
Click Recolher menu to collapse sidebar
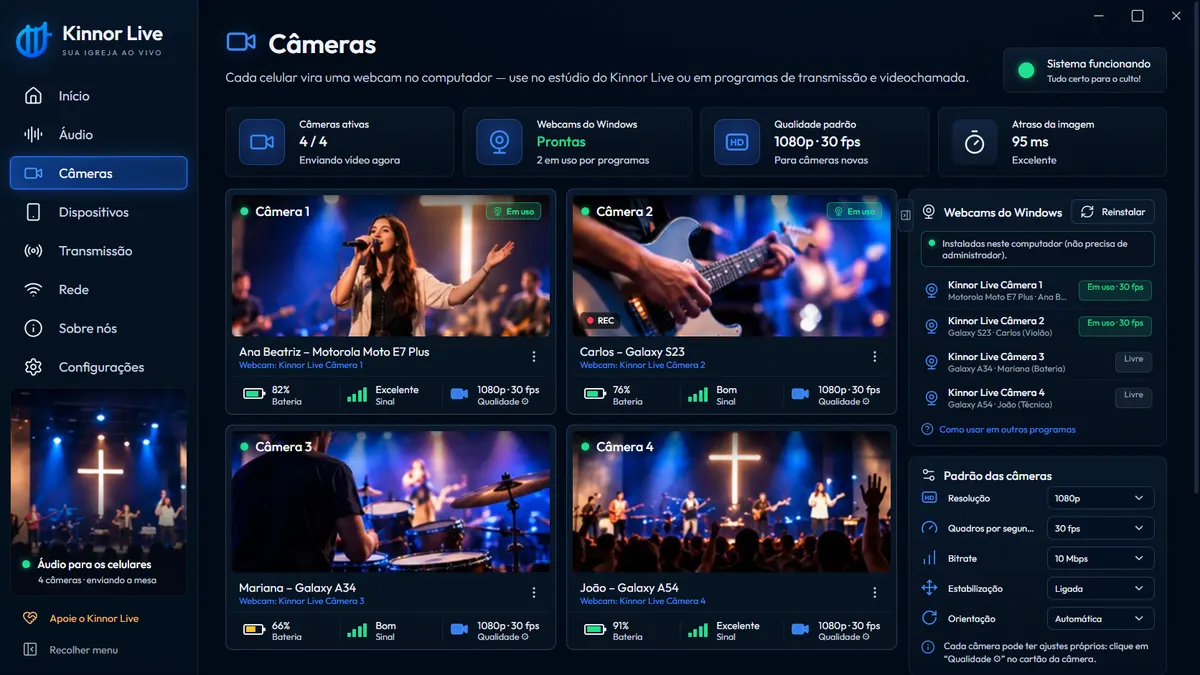(x=70, y=650)
